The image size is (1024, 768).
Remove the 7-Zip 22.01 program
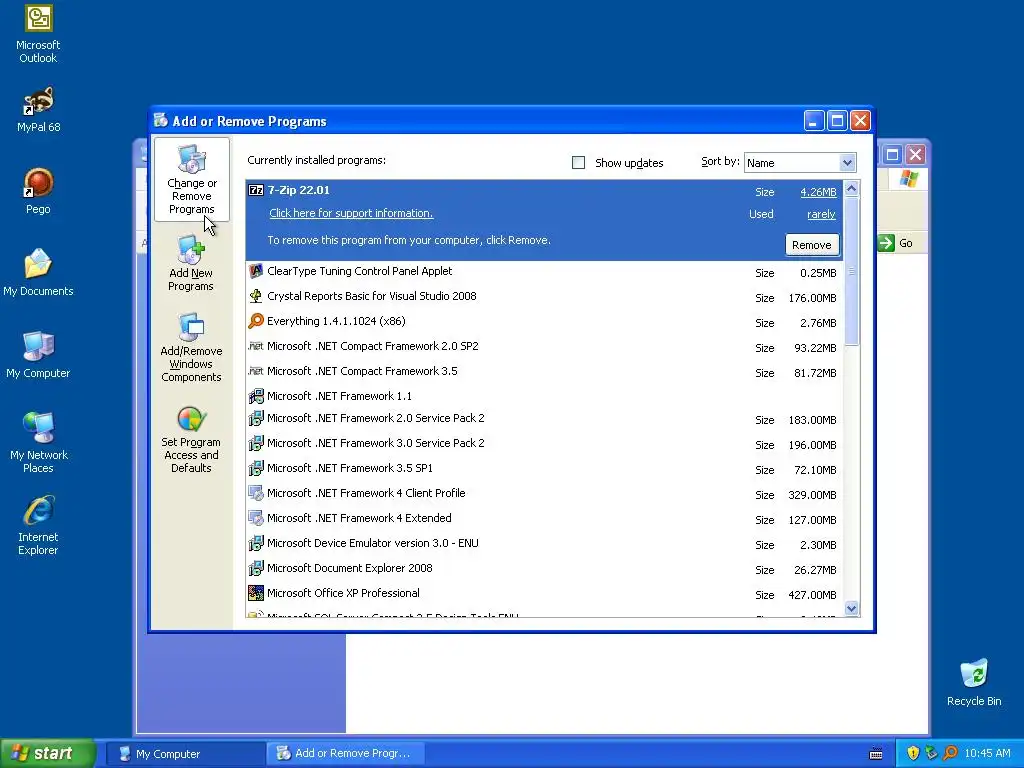click(x=812, y=245)
